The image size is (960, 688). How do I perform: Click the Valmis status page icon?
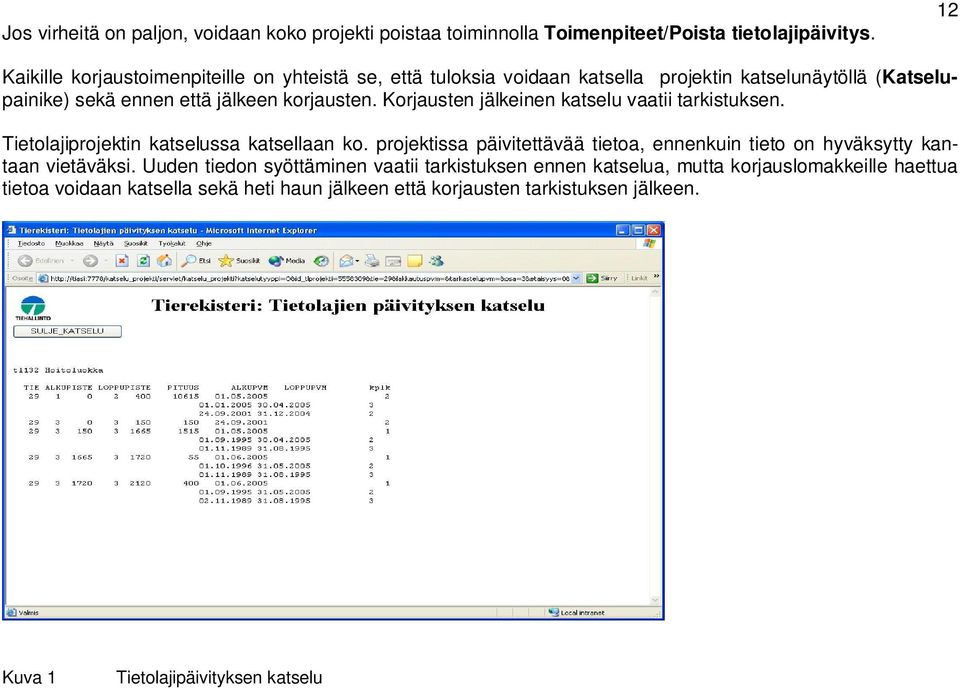[x=11, y=612]
